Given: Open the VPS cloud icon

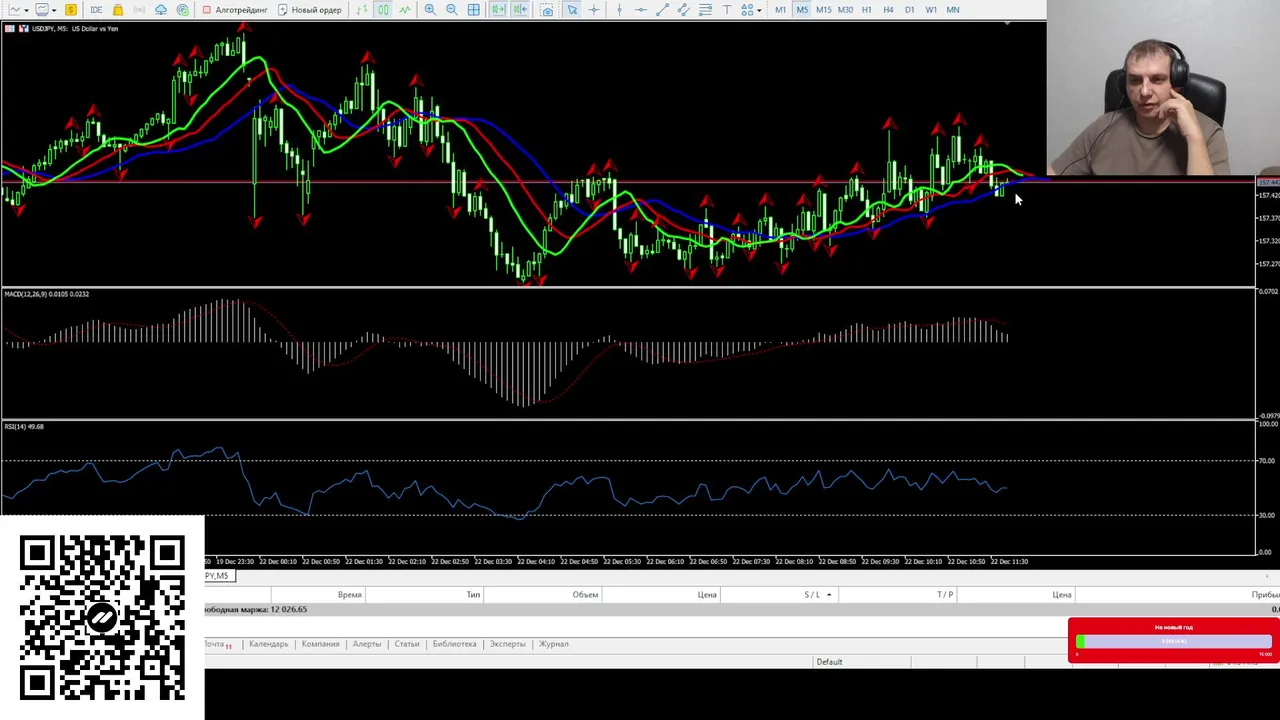Looking at the screenshot, I should (161, 10).
